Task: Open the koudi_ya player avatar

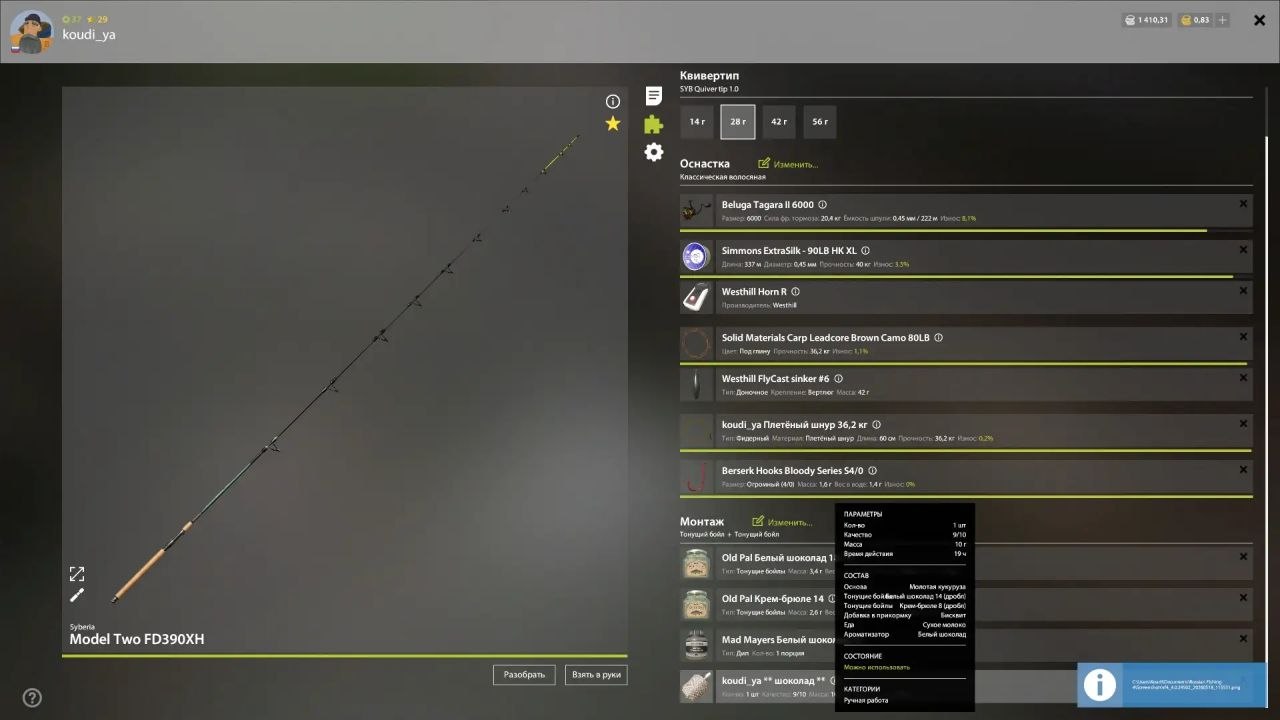Action: click(x=31, y=32)
